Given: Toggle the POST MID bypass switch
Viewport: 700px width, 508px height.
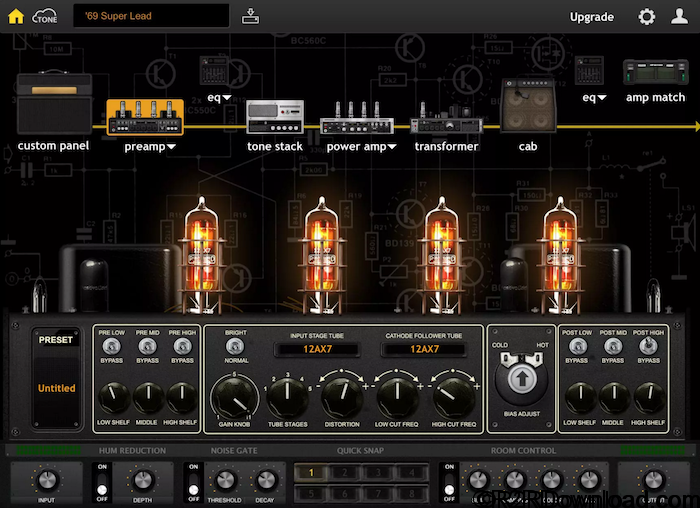Looking at the screenshot, I should [x=613, y=346].
